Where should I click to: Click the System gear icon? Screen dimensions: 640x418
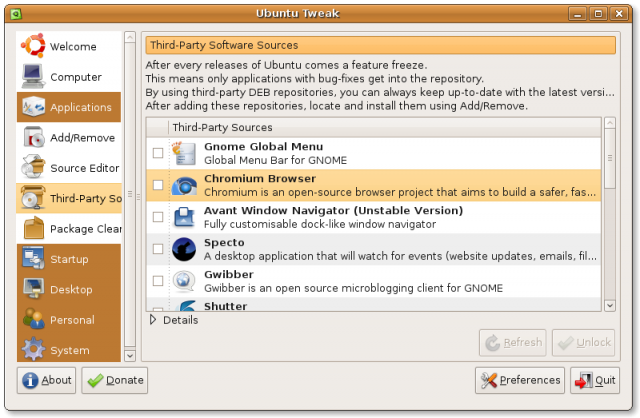click(33, 349)
